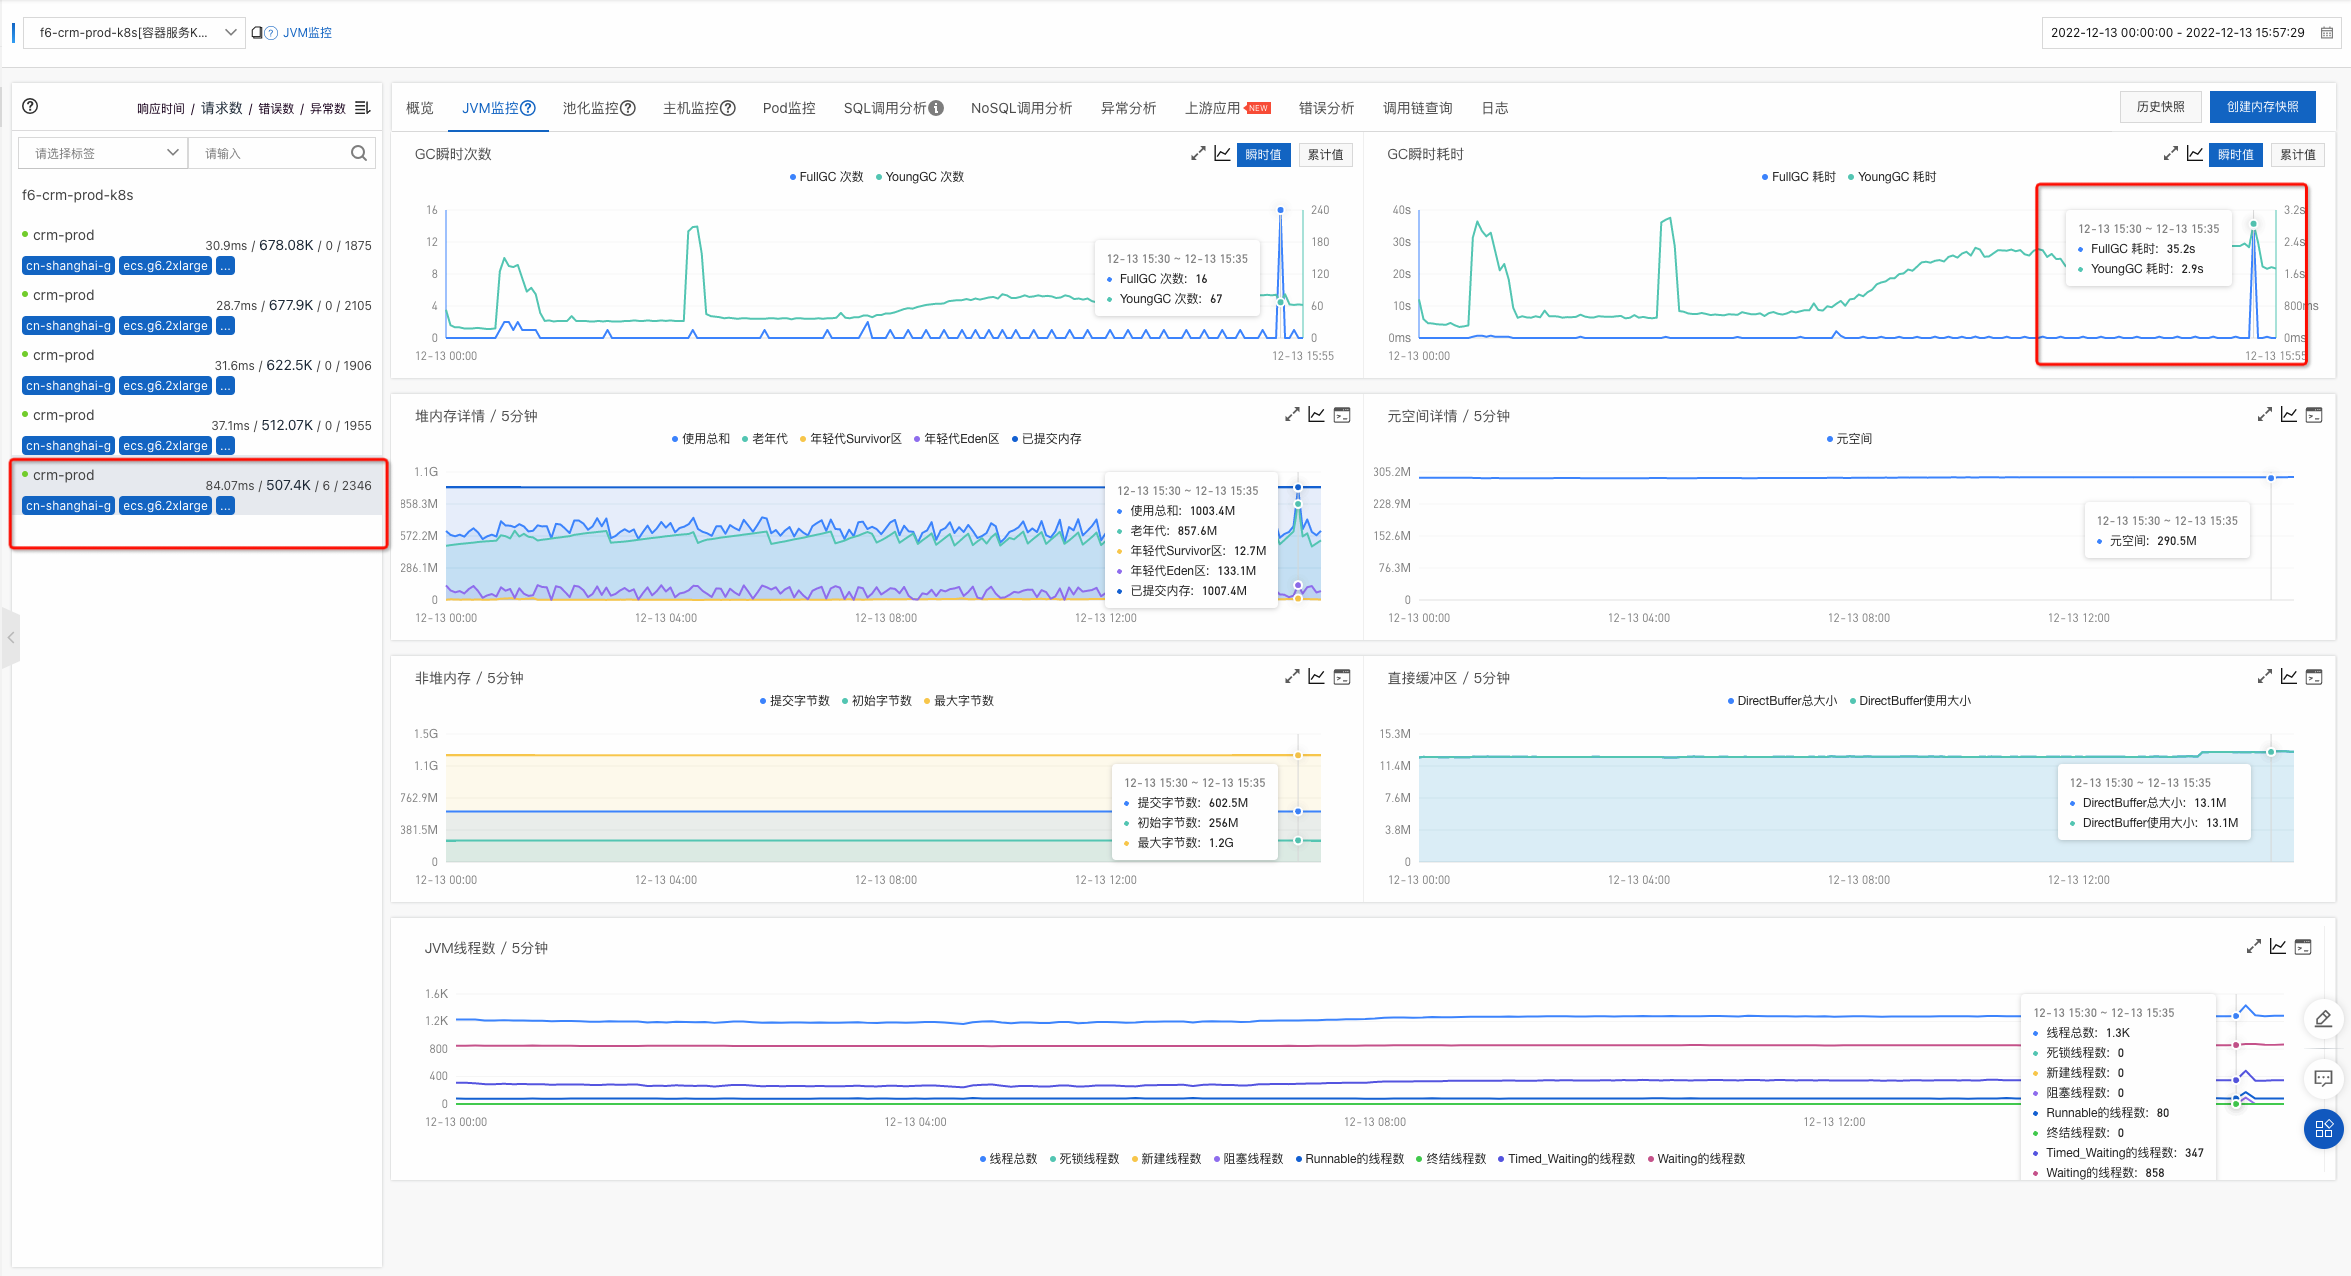The width and height of the screenshot is (2351, 1276).
Task: Click the help question icon above instance list
Action: coord(30,106)
